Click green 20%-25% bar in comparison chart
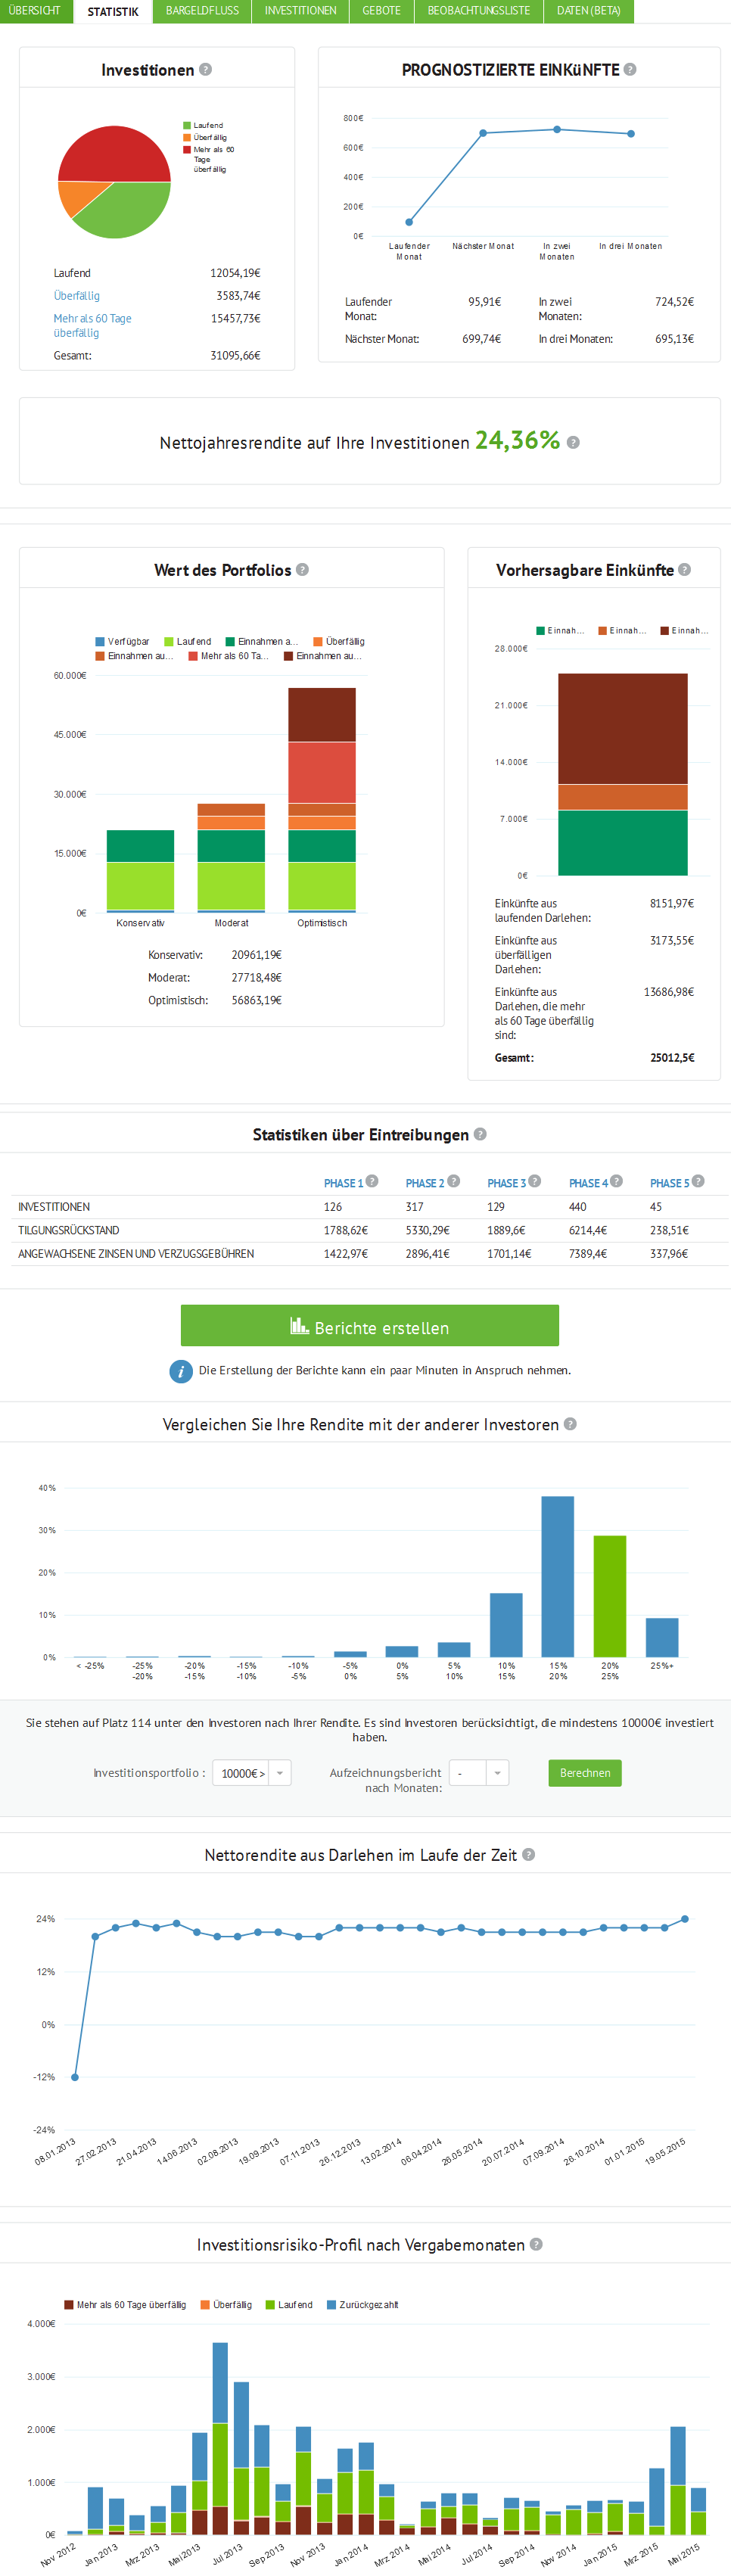731x2576 pixels. pos(610,1596)
